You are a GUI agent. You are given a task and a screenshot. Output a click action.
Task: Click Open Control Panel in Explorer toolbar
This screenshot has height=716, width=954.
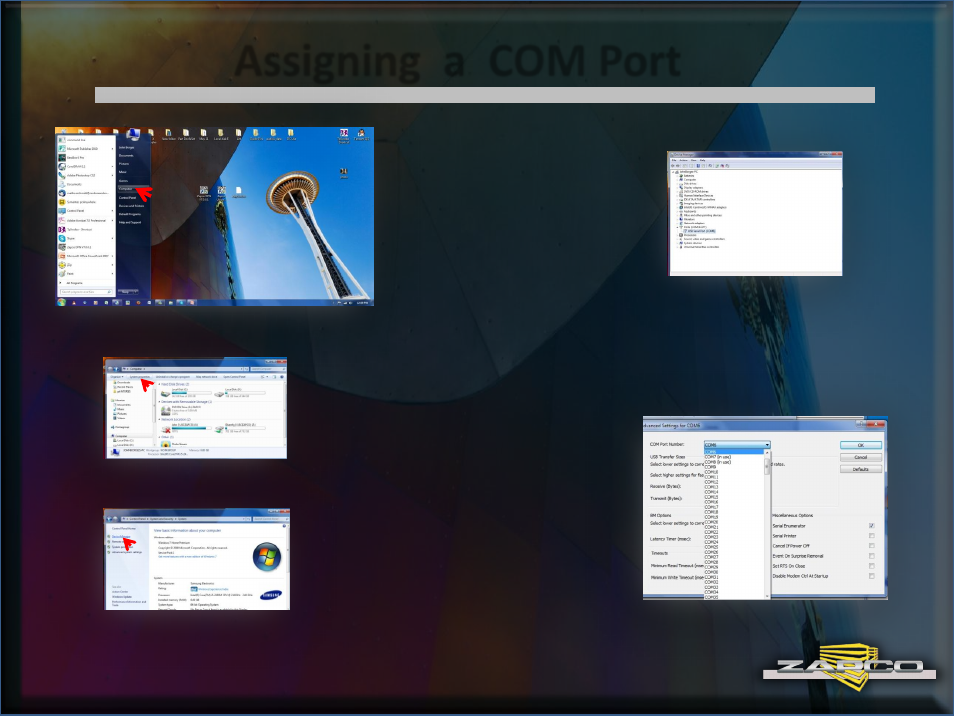pos(234,377)
